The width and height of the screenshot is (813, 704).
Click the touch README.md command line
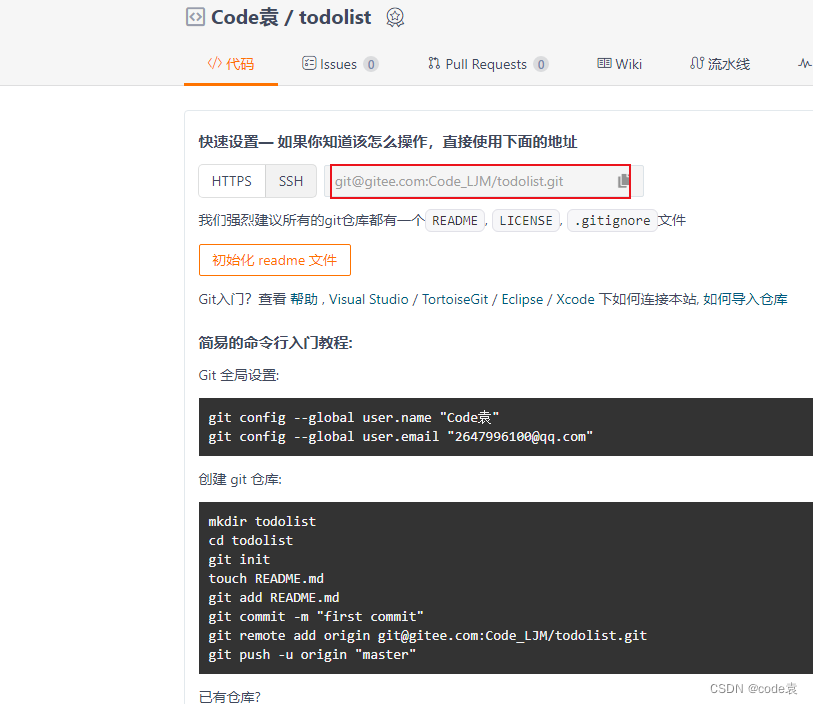point(266,579)
